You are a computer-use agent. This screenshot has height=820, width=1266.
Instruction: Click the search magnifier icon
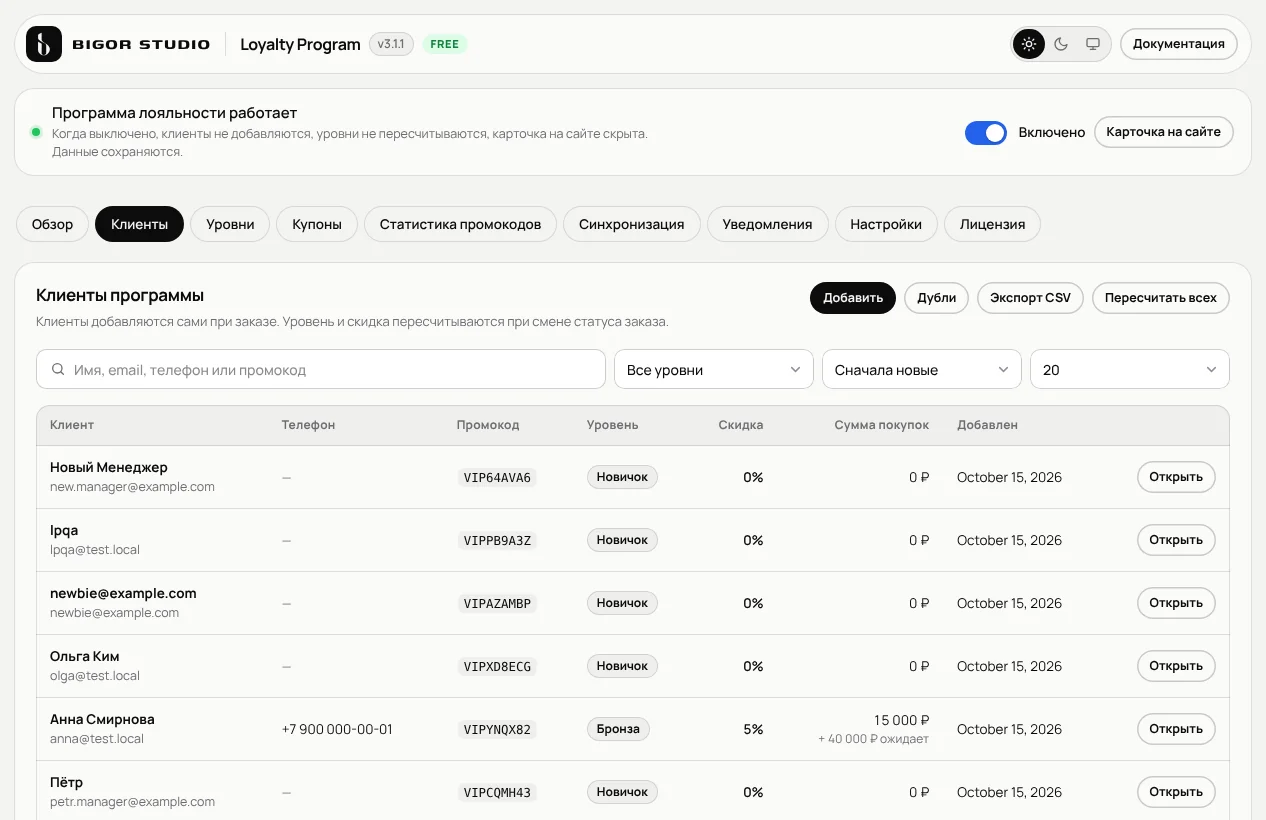[58, 369]
